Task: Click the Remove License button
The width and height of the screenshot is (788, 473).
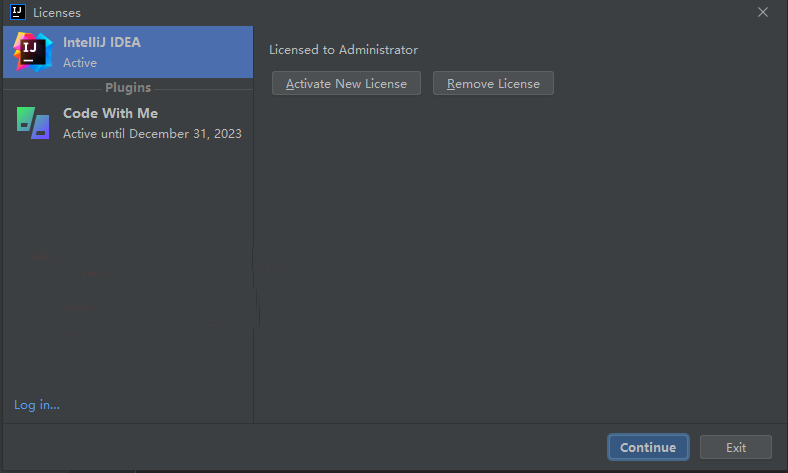Action: (493, 83)
